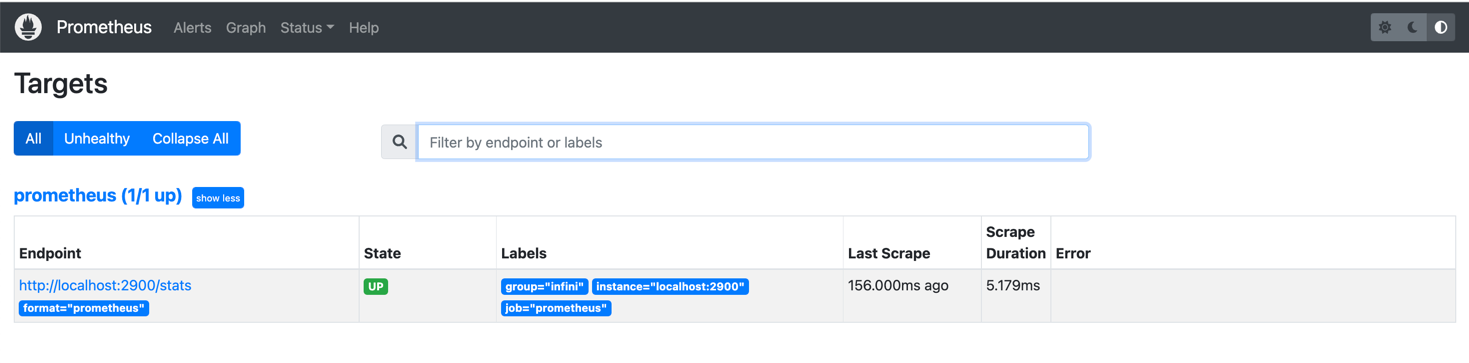Click the Last Scrape column header
This screenshot has height=363, width=1469.
pos(889,253)
